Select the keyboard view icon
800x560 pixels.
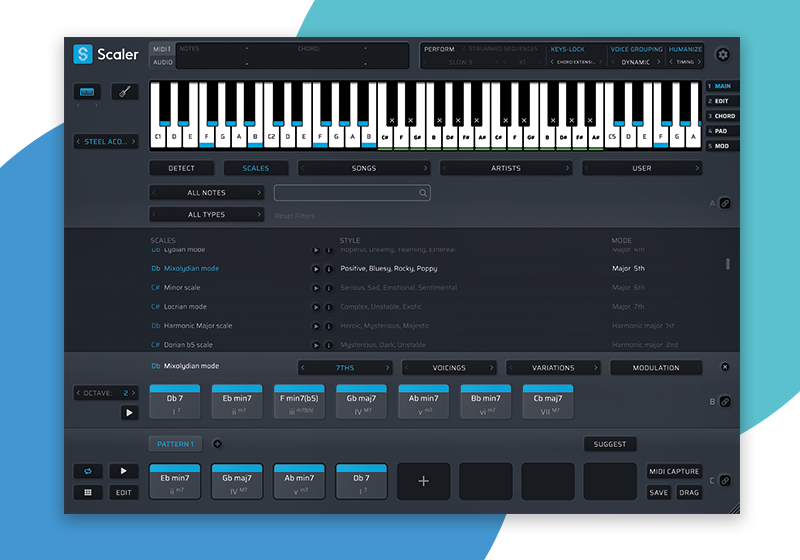coord(87,92)
